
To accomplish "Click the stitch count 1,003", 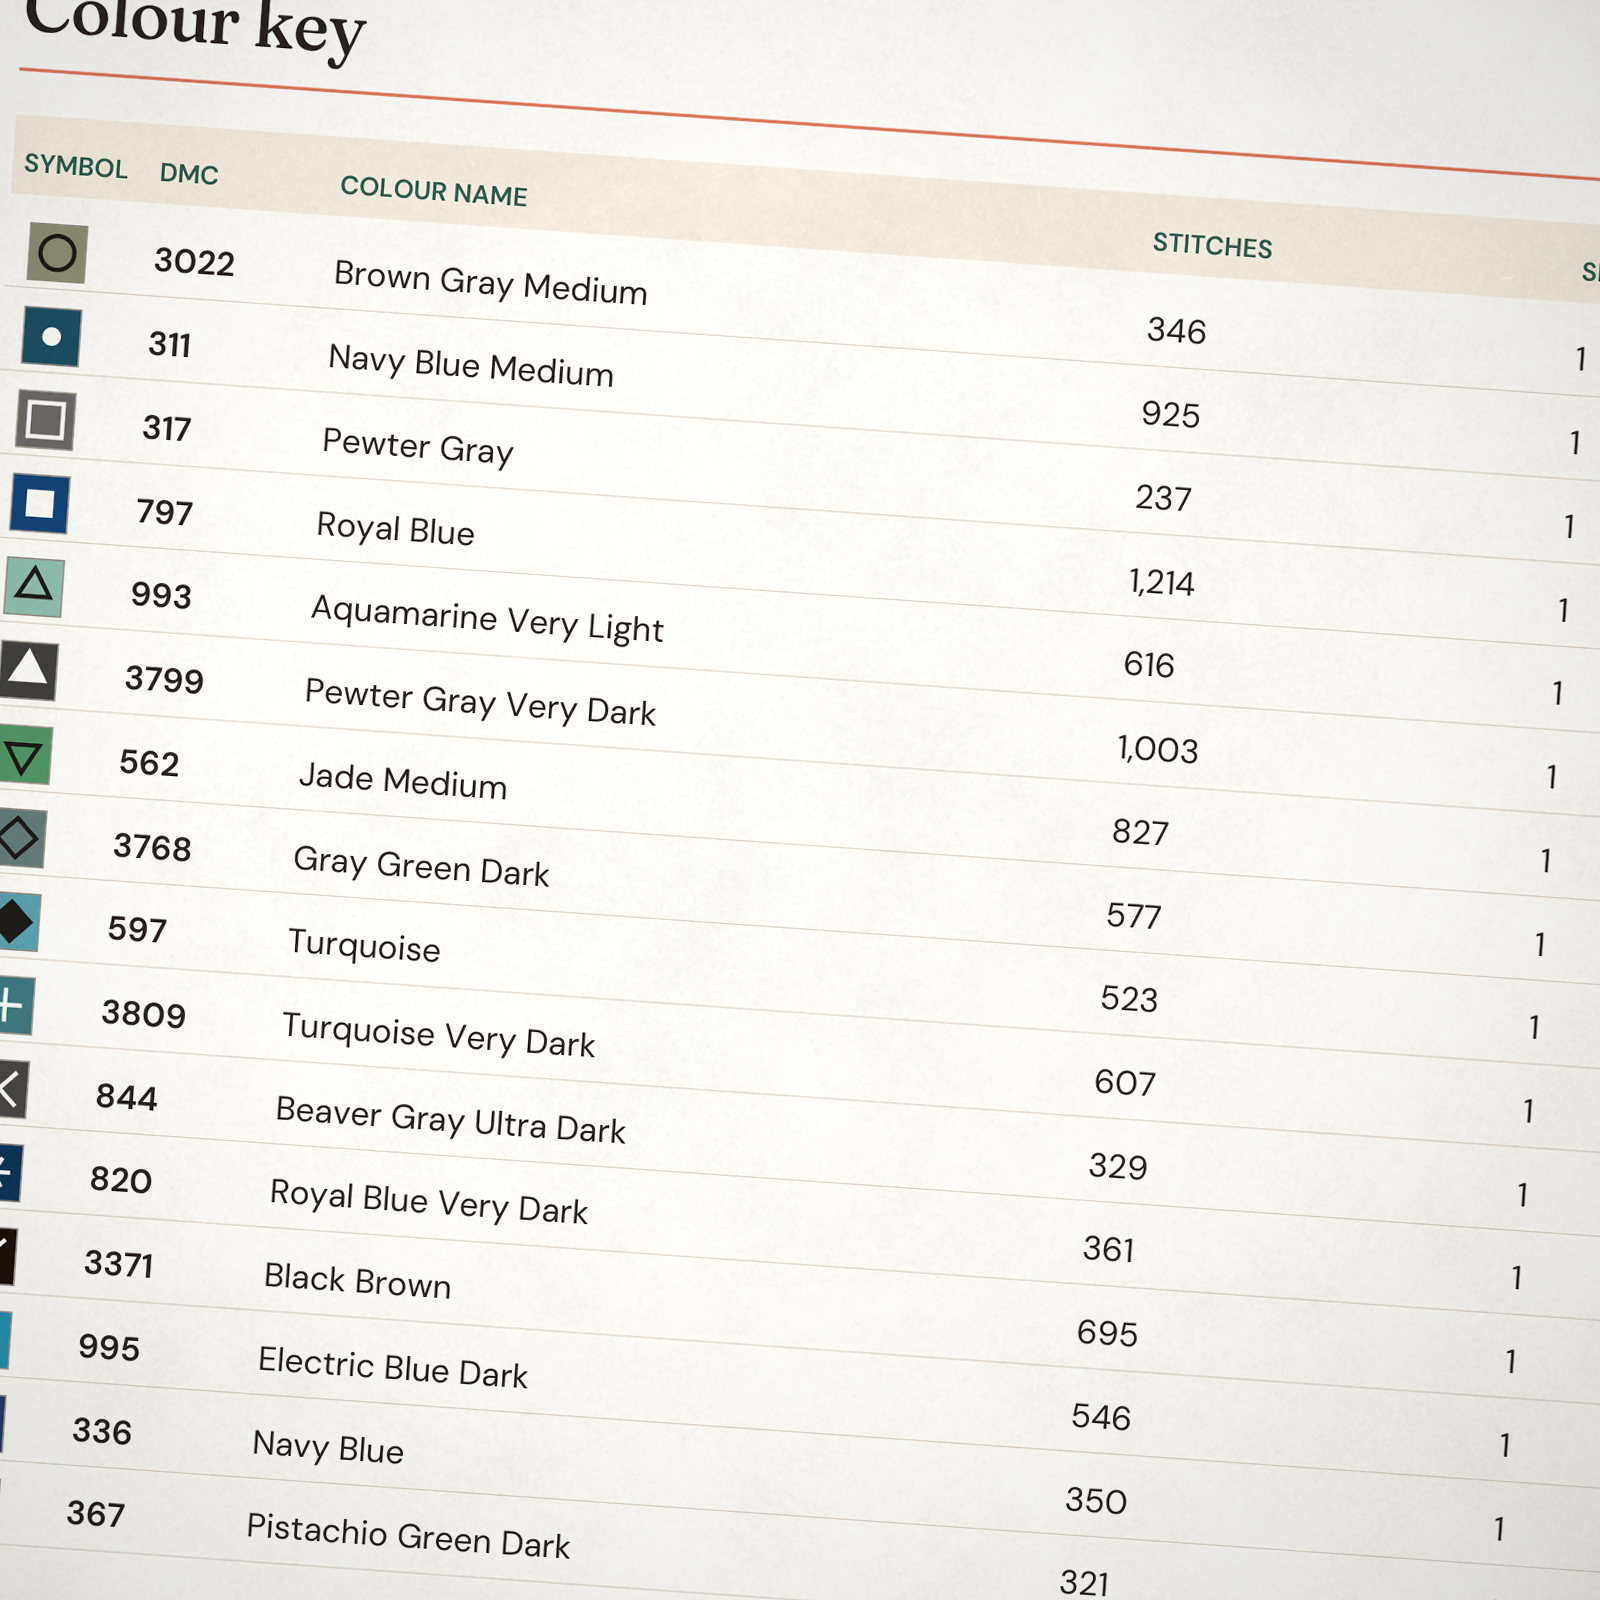I will pos(1157,749).
